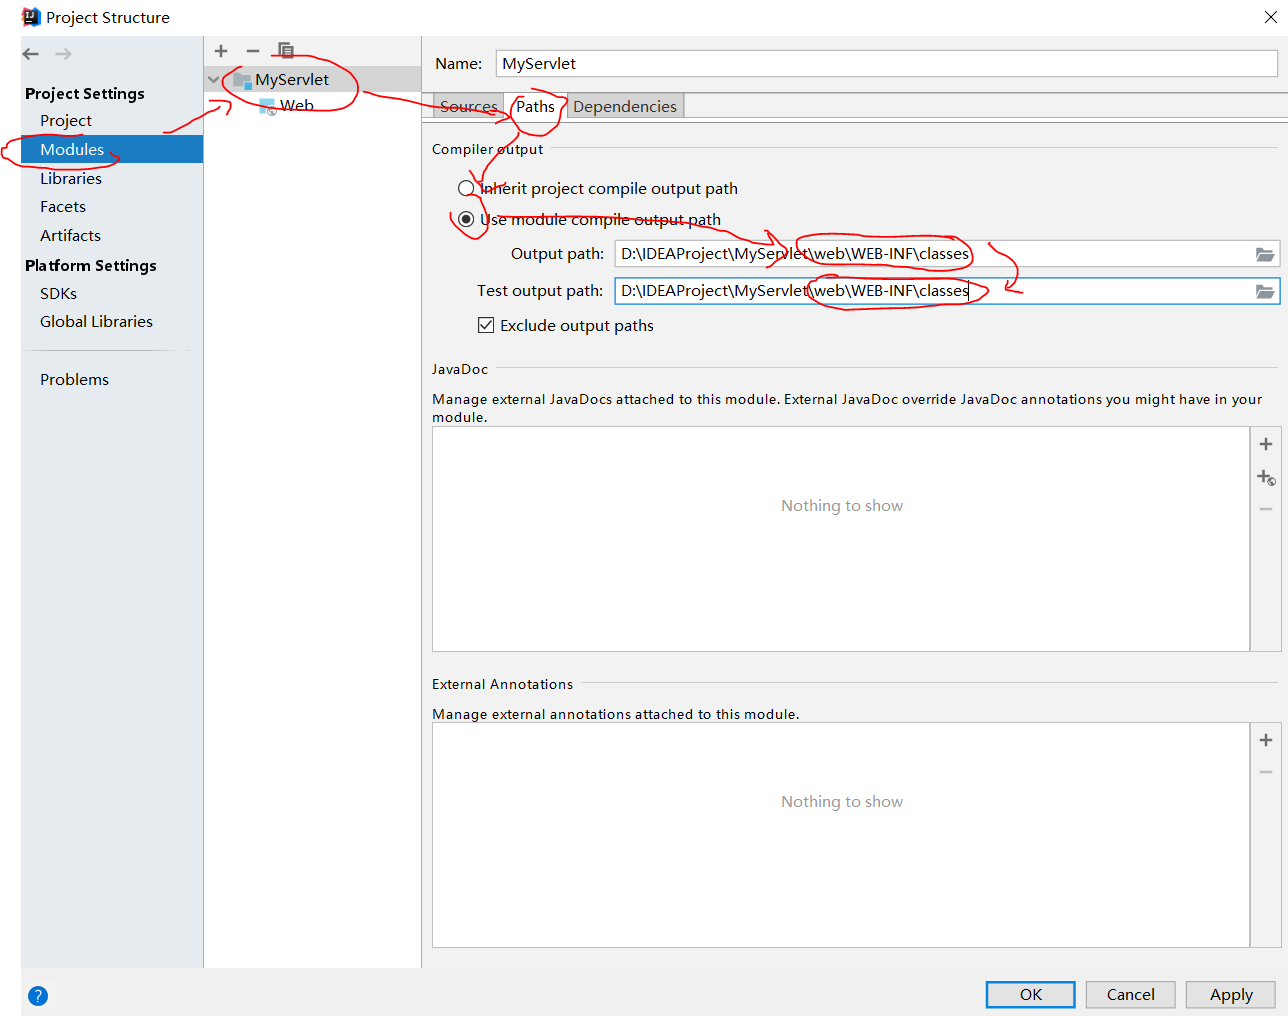Click the copy module icon
This screenshot has height=1016, width=1288.
[x=285, y=51]
